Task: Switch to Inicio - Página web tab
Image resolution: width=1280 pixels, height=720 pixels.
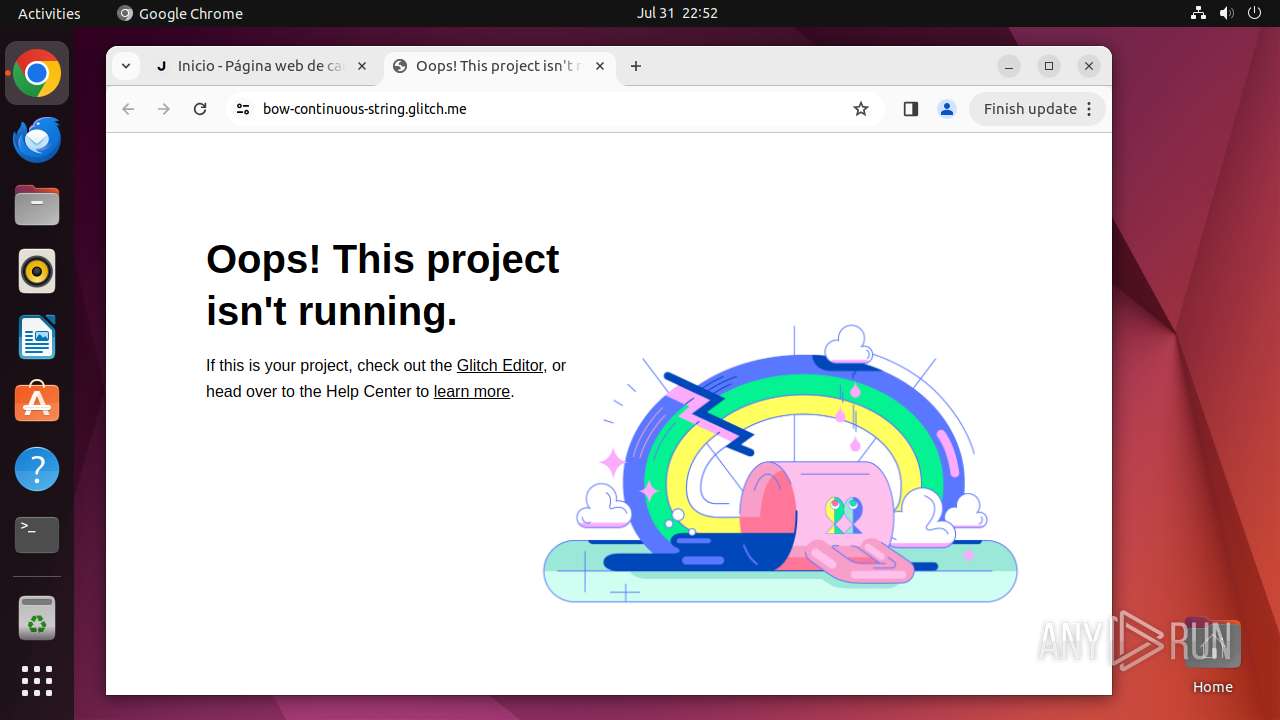Action: [261, 66]
